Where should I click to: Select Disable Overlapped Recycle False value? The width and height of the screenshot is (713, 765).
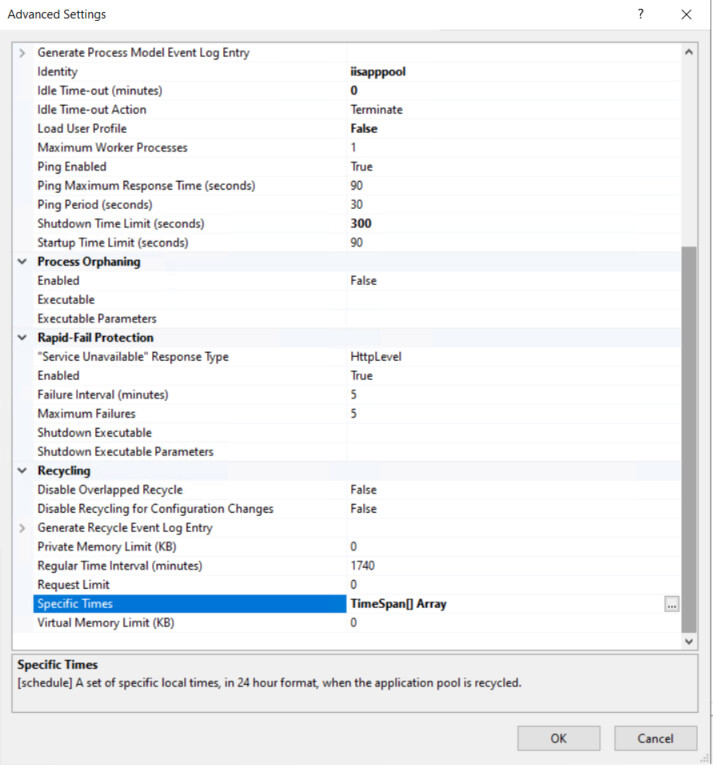pyautogui.click(x=363, y=490)
